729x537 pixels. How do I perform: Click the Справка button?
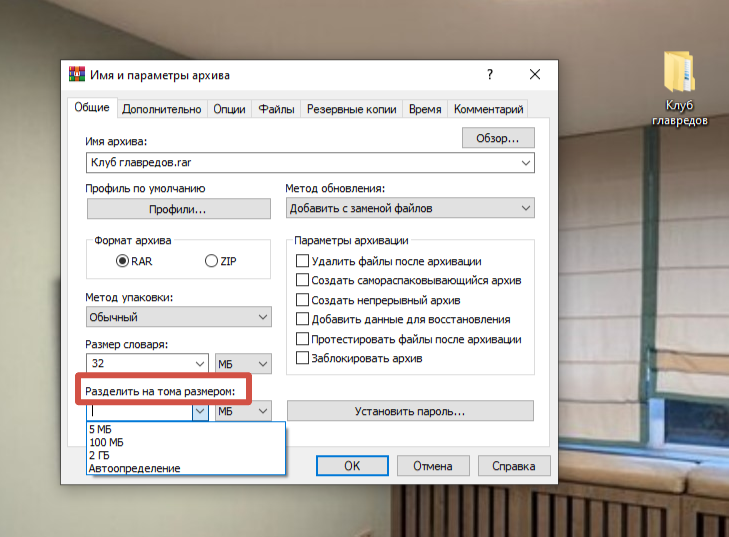pos(514,465)
